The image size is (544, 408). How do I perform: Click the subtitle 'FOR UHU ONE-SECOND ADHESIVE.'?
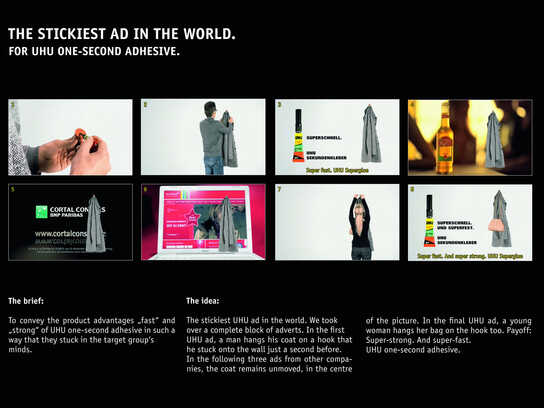tap(94, 51)
